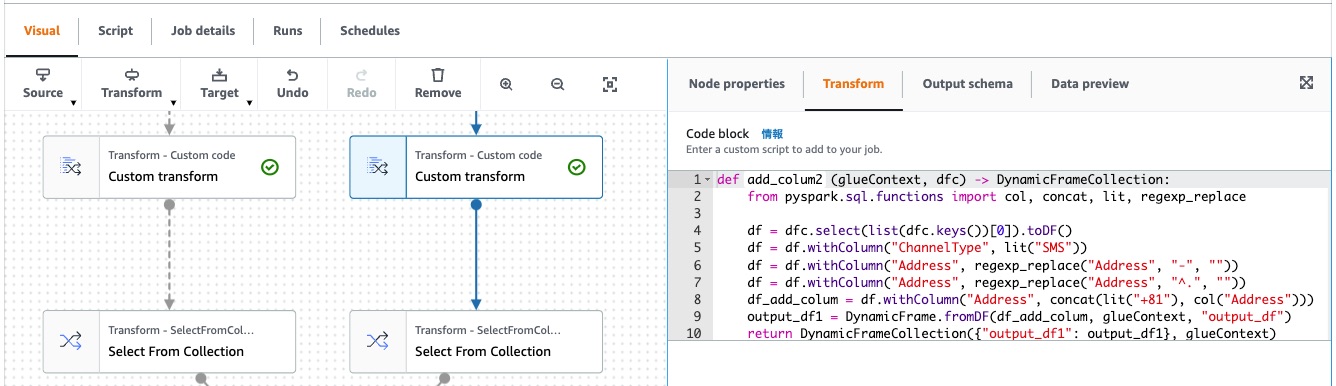Click the gray output dot of unselected Custom transform
Image resolution: width=1336 pixels, height=386 pixels.
click(x=169, y=204)
